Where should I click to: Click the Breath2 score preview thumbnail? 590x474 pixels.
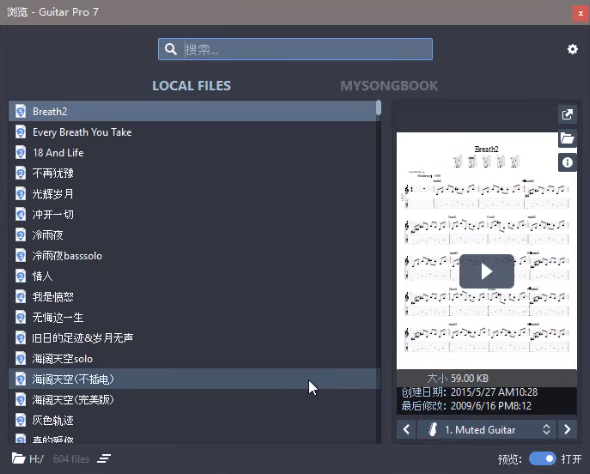coord(487,251)
